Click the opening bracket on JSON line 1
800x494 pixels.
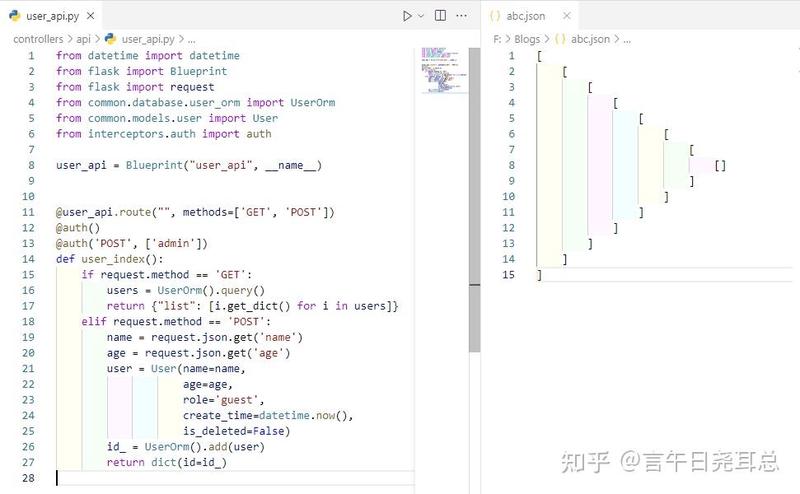tap(539, 56)
